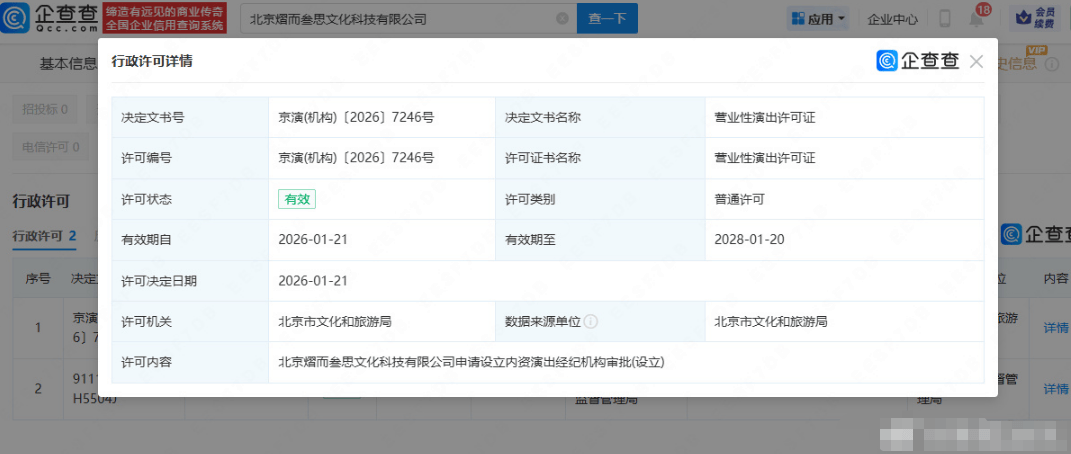Open 详情 link for row 1

pyautogui.click(x=1055, y=327)
